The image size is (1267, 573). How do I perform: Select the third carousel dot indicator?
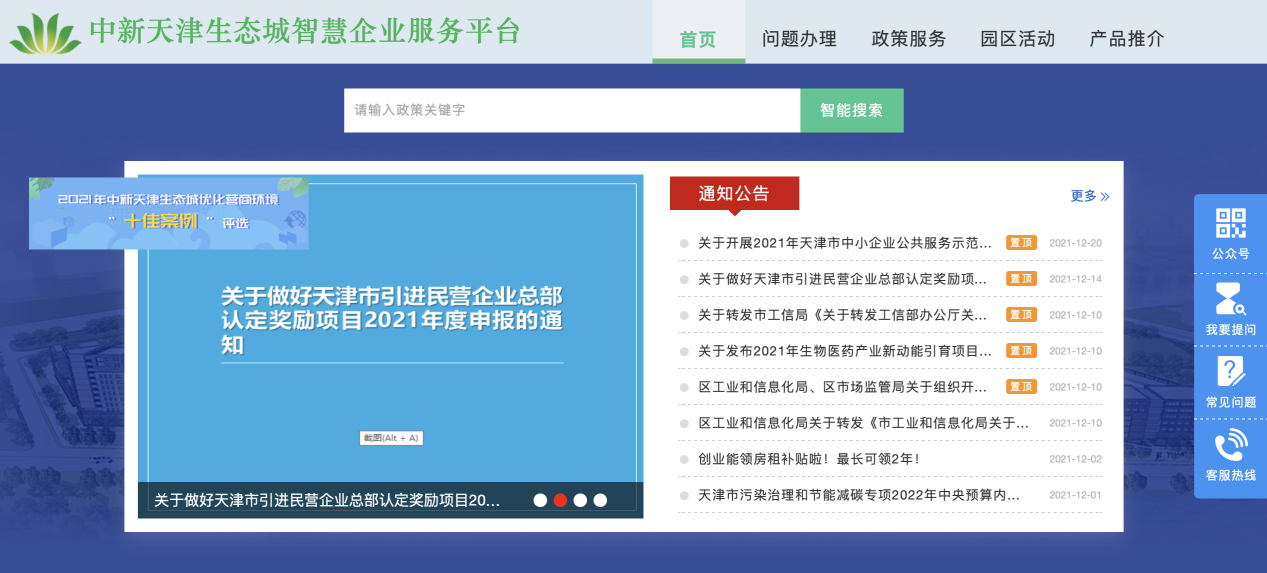(580, 500)
